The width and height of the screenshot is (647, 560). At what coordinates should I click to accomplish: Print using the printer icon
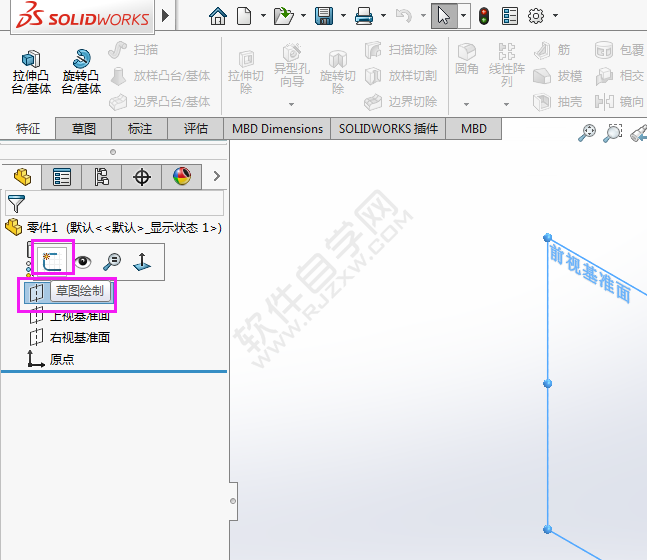[364, 16]
